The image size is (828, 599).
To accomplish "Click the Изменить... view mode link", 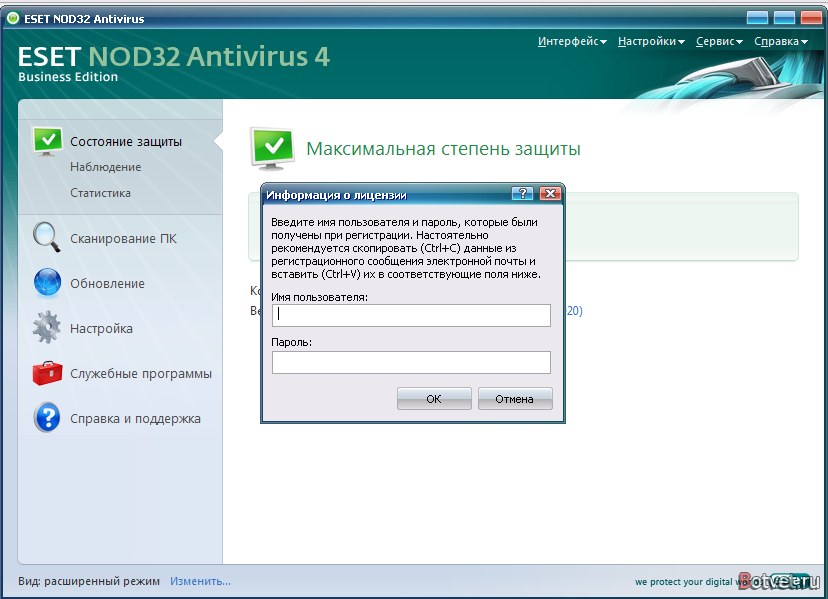I will (x=200, y=581).
